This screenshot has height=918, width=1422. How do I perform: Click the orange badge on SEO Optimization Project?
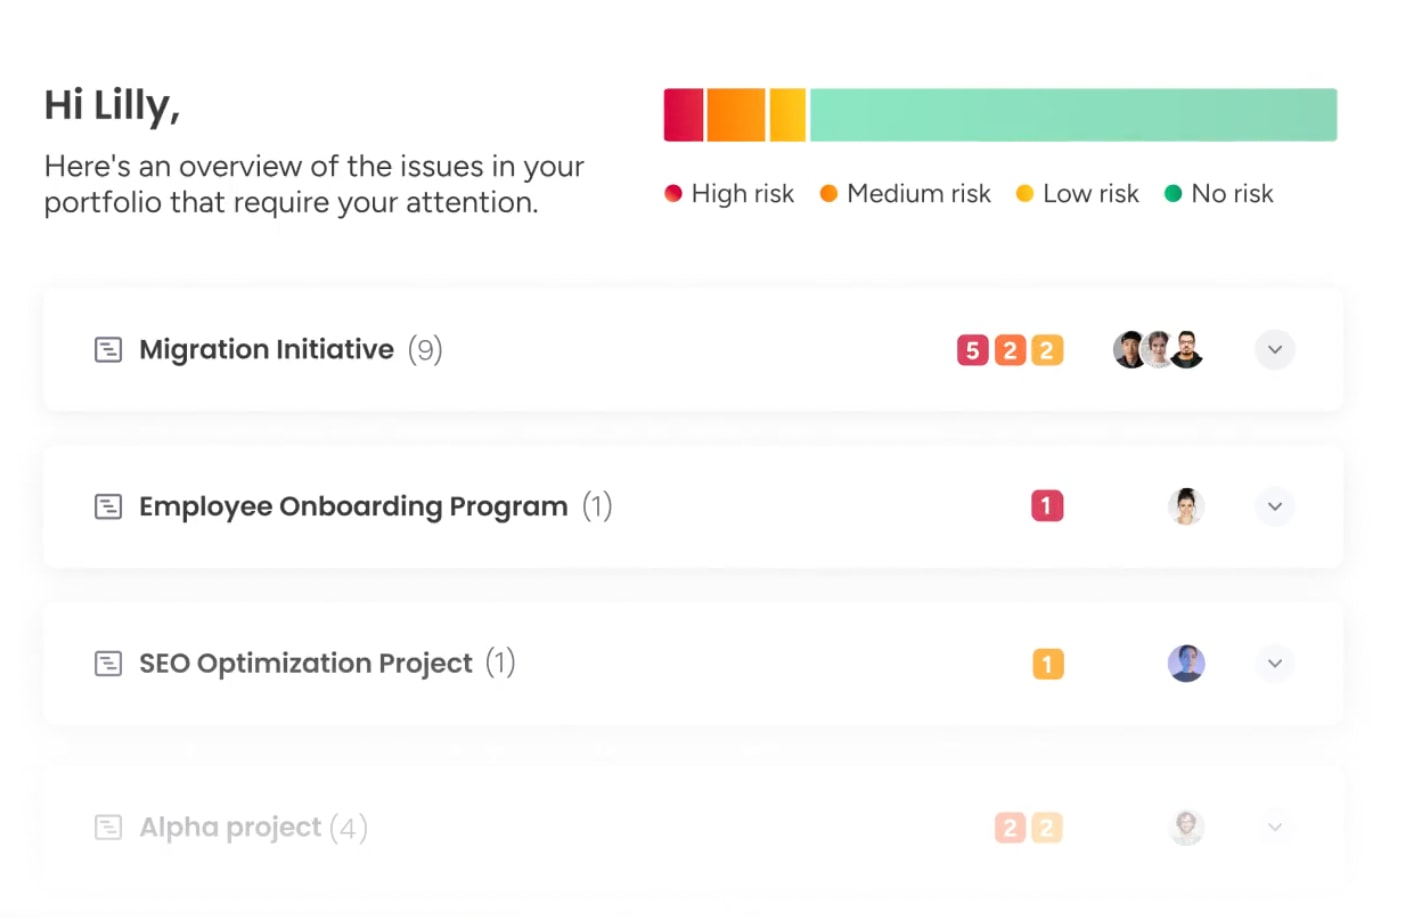(1046, 663)
